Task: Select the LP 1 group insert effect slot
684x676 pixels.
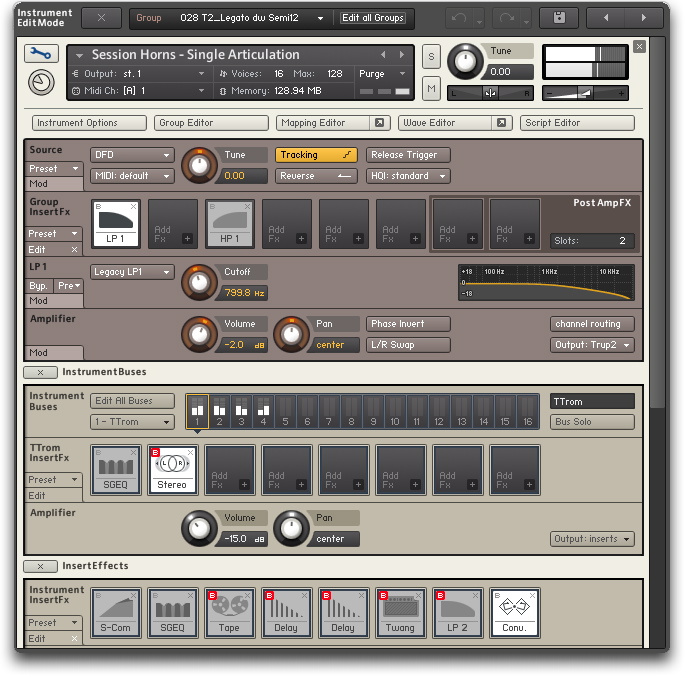Action: coord(116,224)
